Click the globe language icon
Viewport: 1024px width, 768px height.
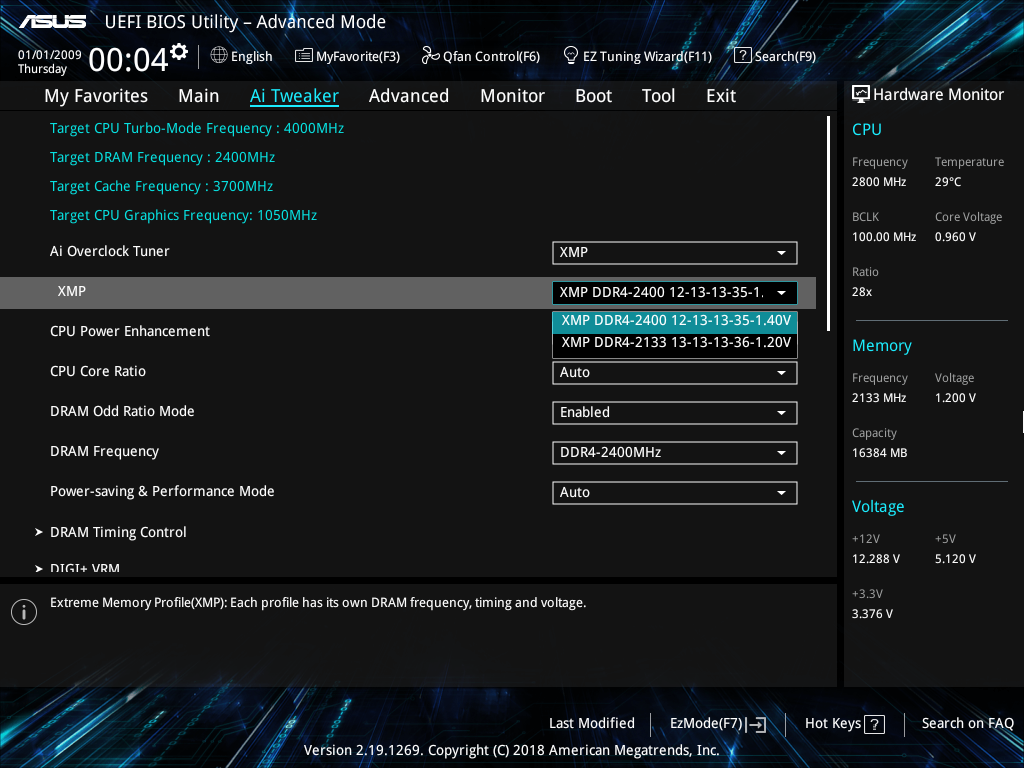click(219, 56)
